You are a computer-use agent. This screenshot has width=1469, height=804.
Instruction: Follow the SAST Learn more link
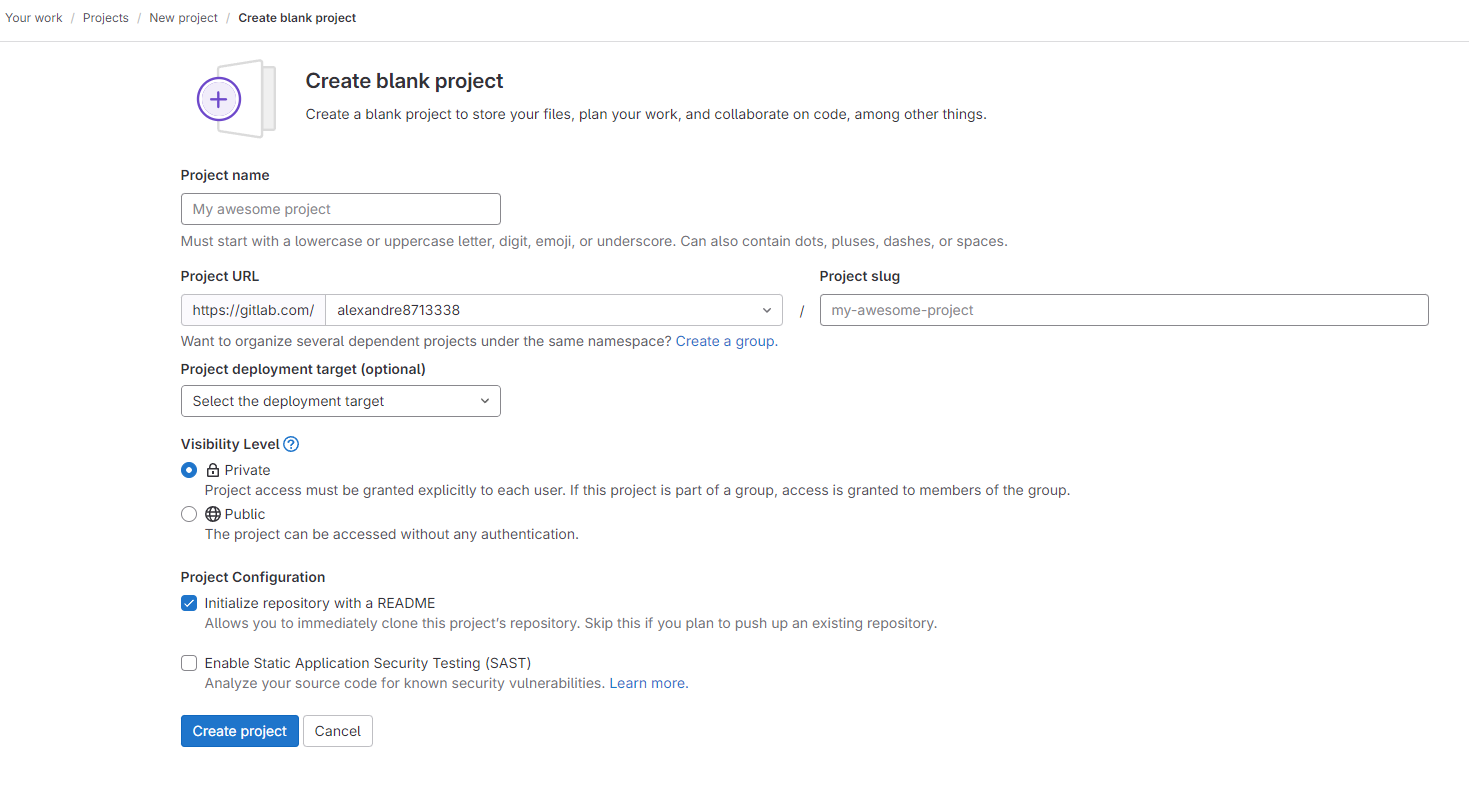[647, 683]
